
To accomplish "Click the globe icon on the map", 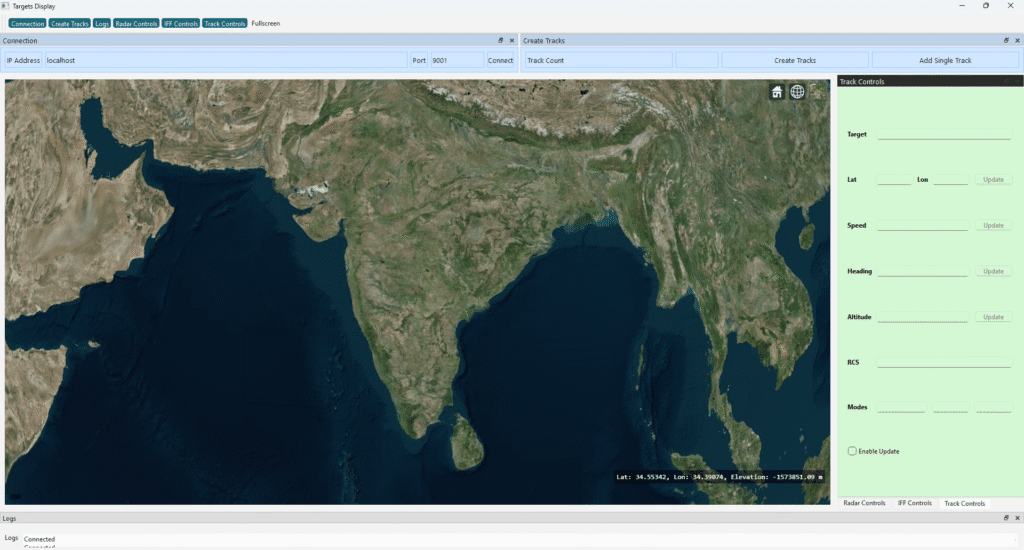I will click(797, 92).
